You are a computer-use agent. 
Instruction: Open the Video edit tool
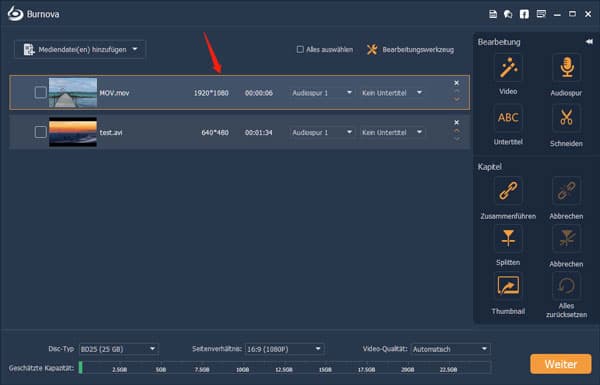coord(508,69)
